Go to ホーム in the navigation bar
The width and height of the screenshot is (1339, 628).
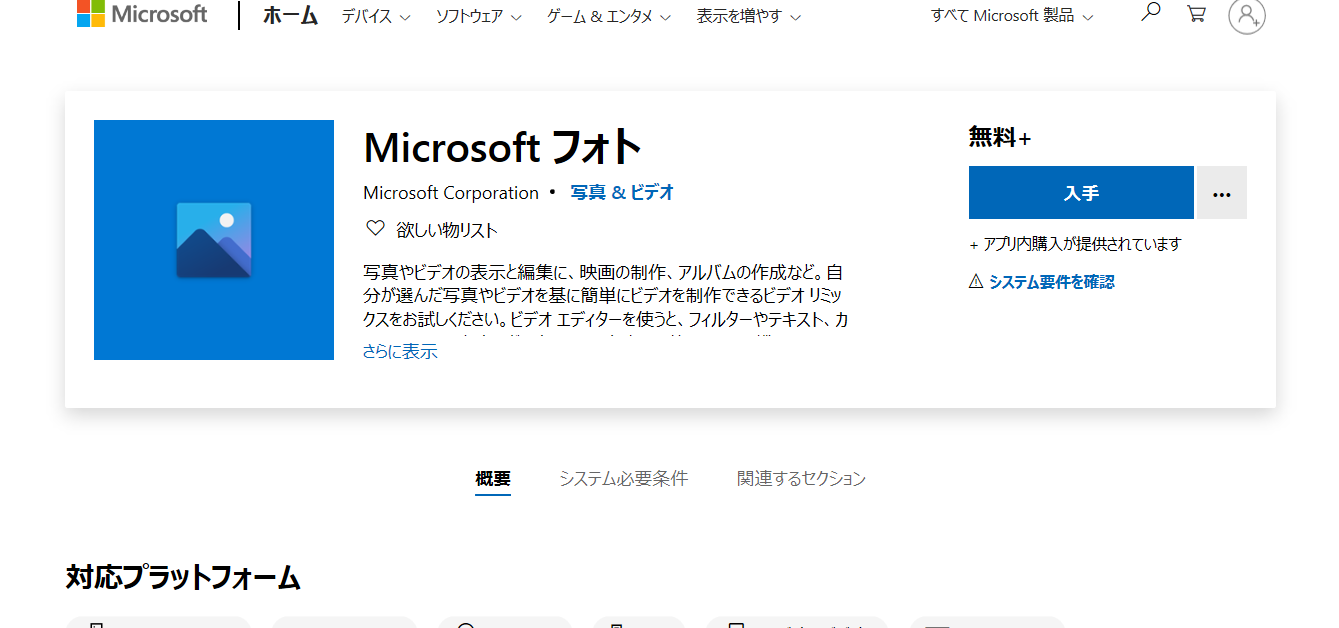click(290, 16)
